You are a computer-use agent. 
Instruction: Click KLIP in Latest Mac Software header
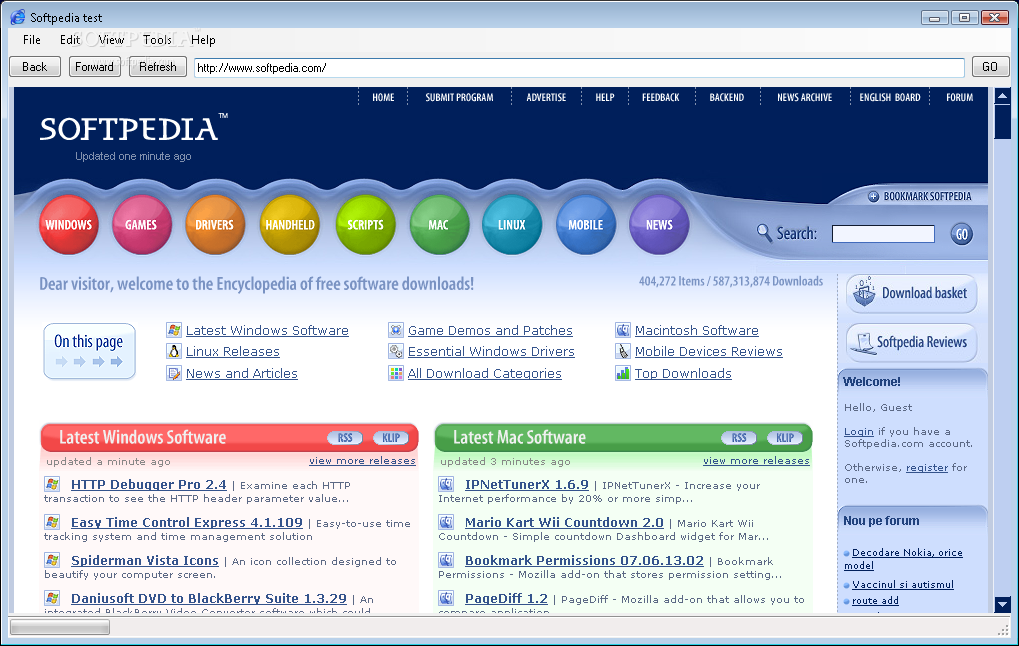coord(785,438)
